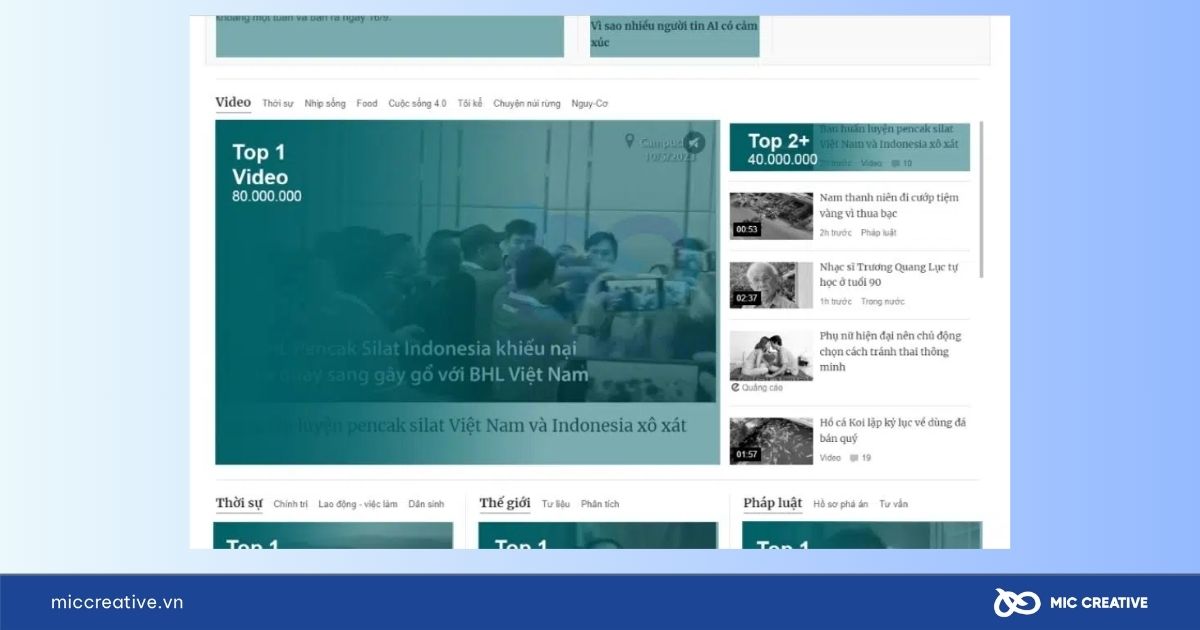Open the Nguy-Cơ video sub-tab

click(x=590, y=103)
